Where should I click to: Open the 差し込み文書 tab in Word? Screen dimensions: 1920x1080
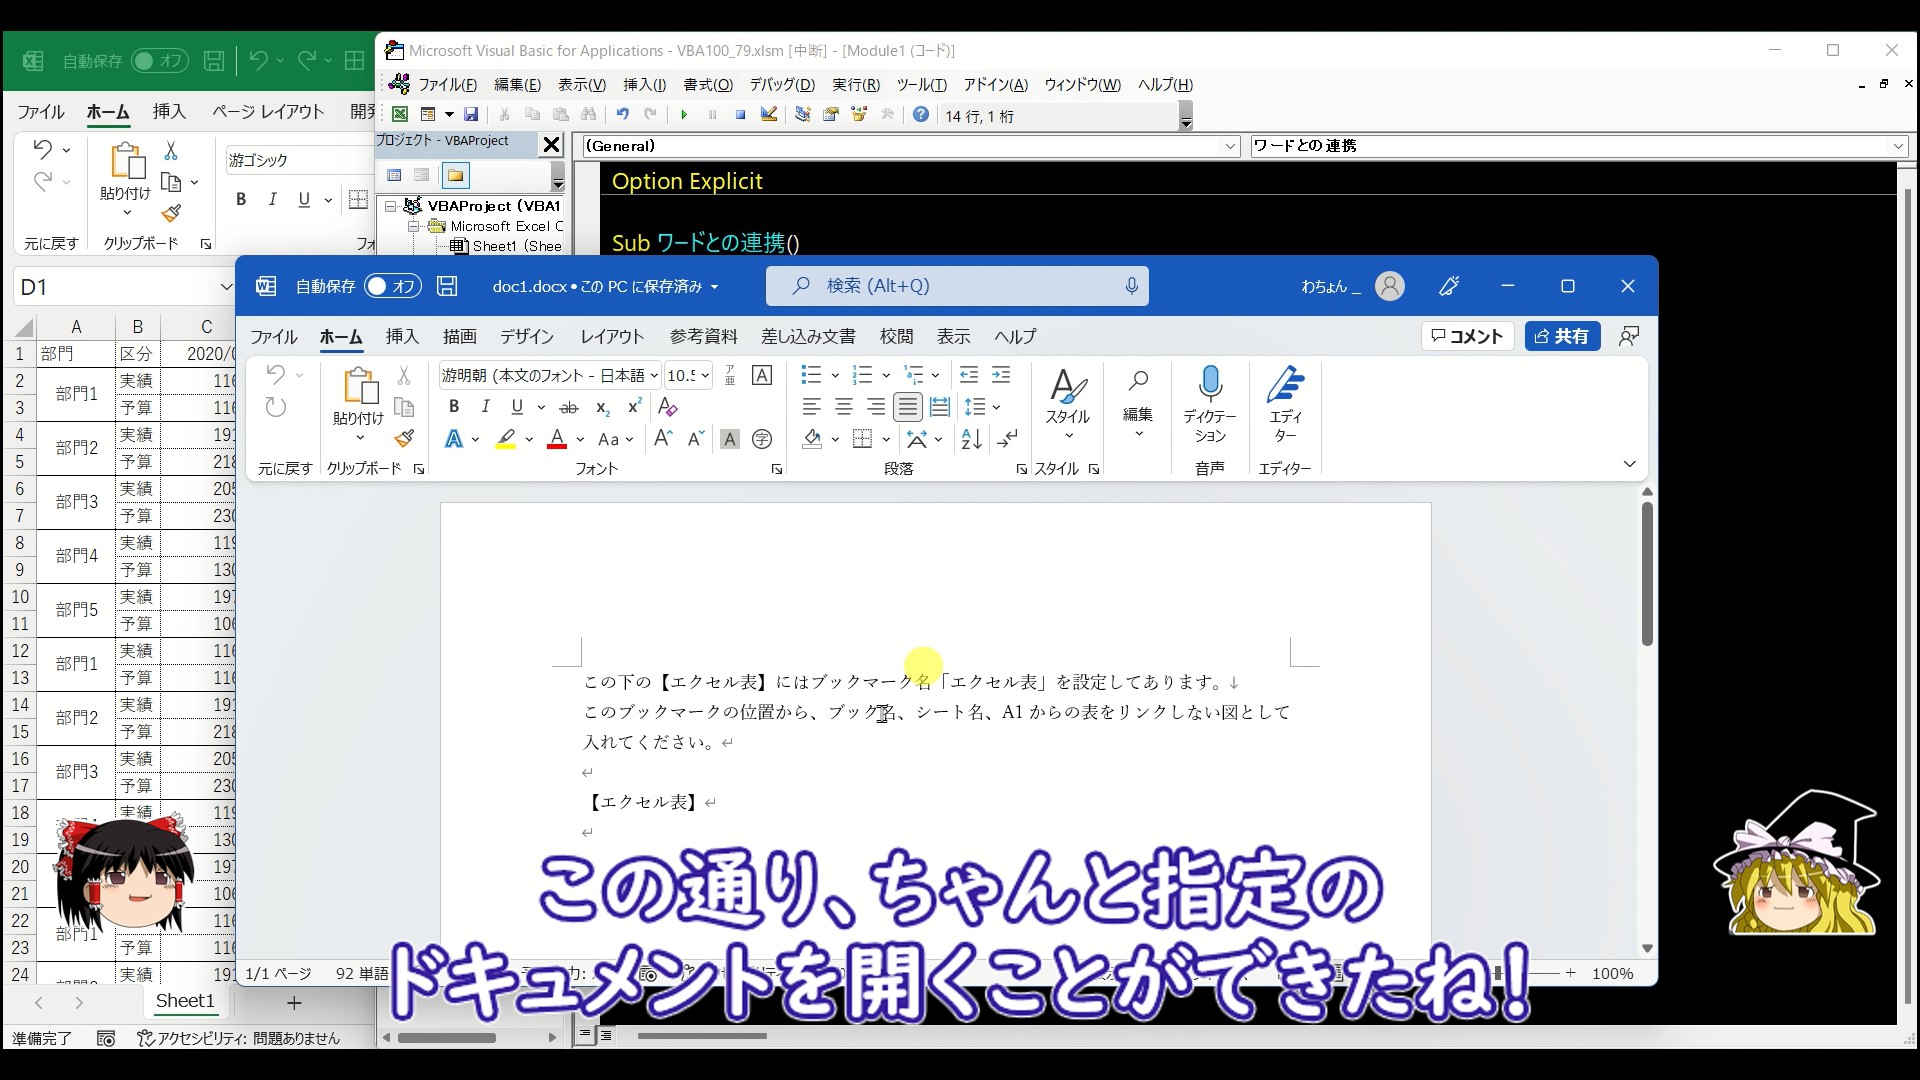pos(808,337)
